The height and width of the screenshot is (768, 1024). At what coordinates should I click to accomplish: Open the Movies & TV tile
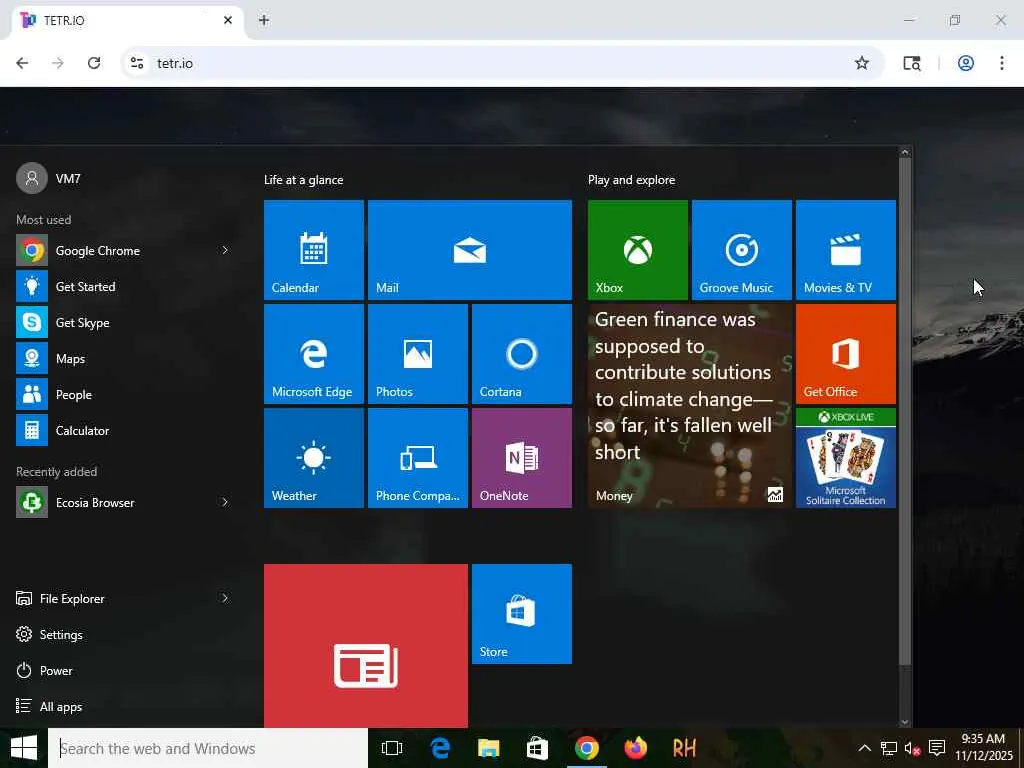click(846, 249)
